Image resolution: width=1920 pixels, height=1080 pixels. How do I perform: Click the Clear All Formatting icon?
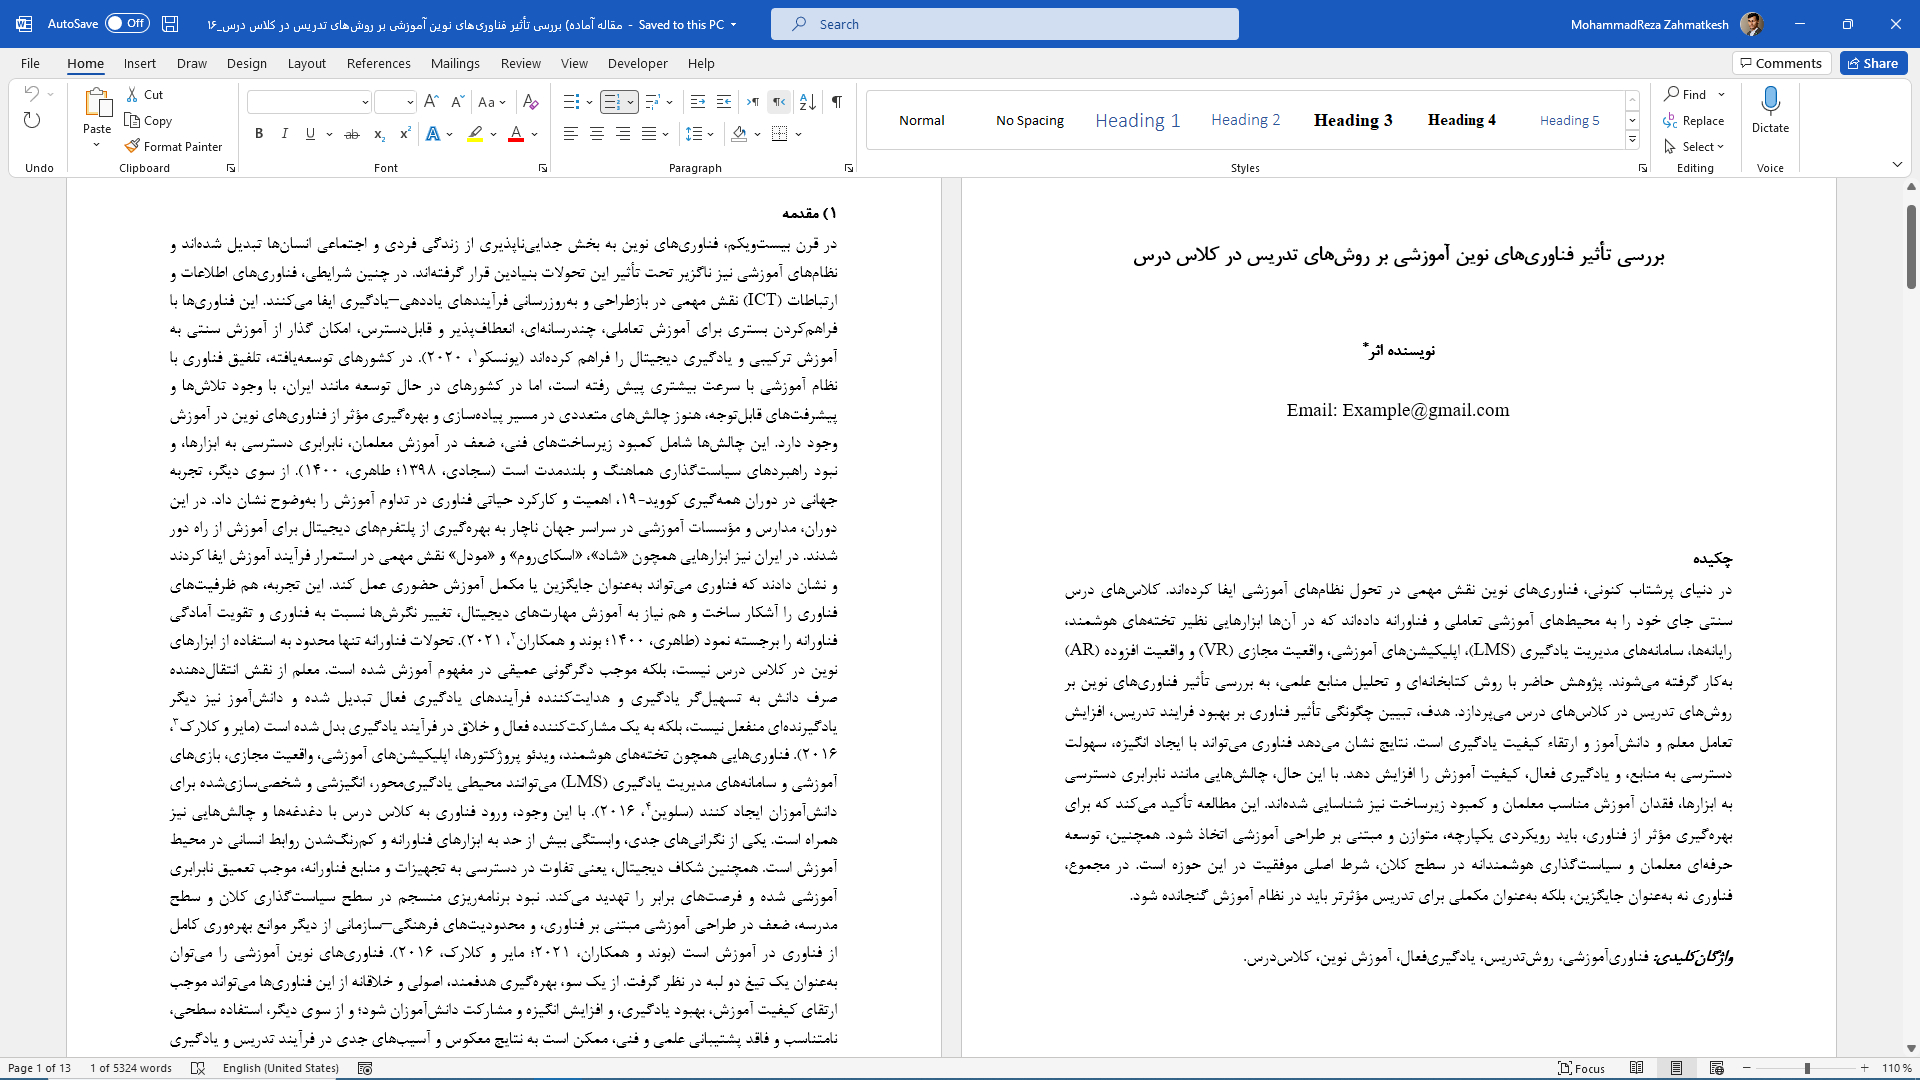[x=531, y=102]
